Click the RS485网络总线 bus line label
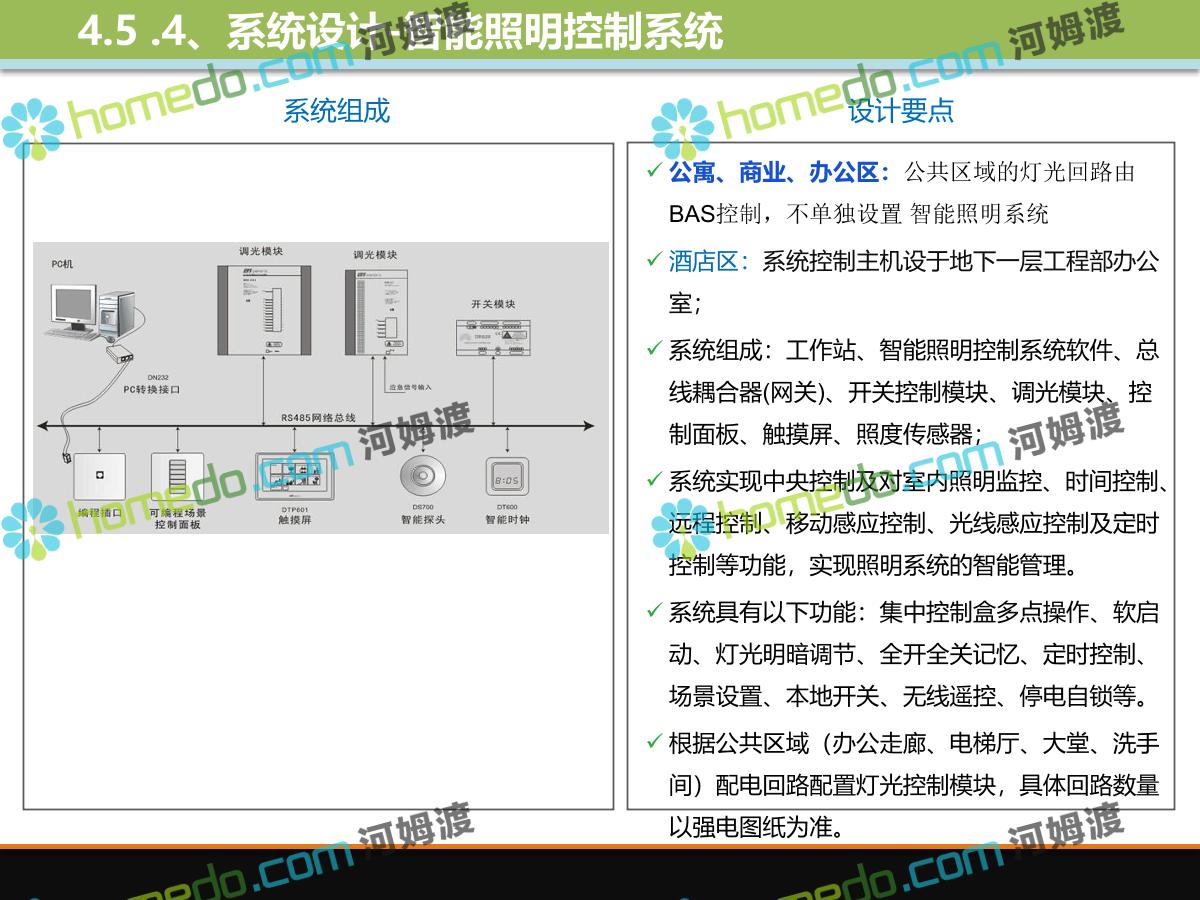The width and height of the screenshot is (1200, 900). pyautogui.click(x=318, y=417)
